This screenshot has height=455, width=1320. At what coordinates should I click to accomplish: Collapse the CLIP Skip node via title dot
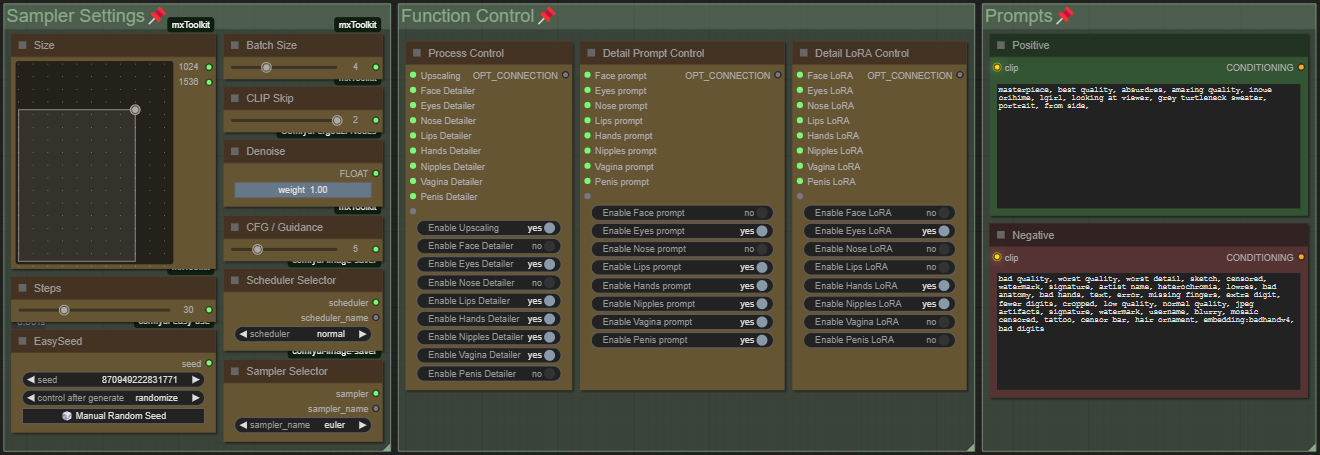click(234, 99)
